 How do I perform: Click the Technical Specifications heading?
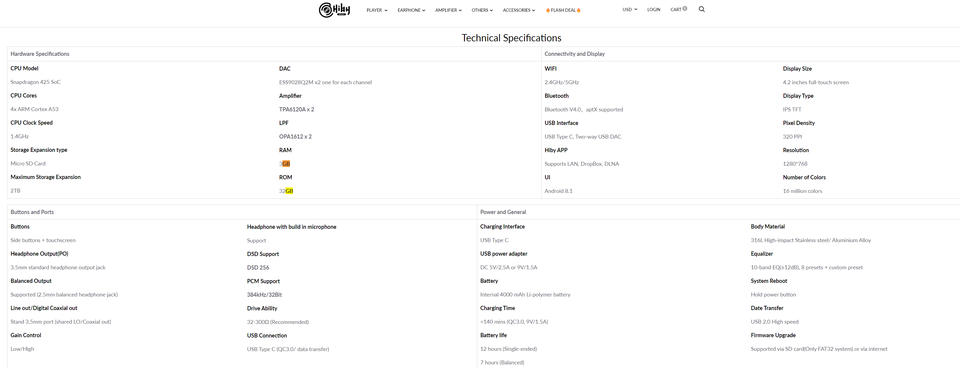511,38
